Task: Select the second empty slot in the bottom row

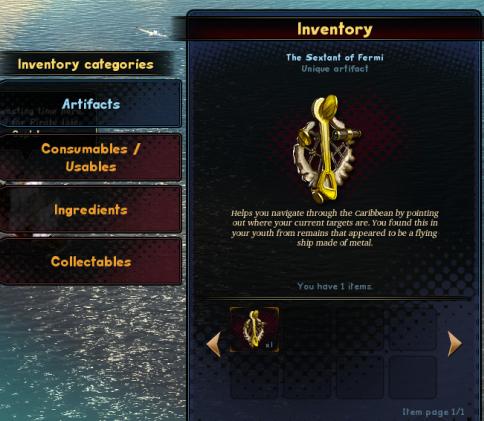Action: [307, 377]
